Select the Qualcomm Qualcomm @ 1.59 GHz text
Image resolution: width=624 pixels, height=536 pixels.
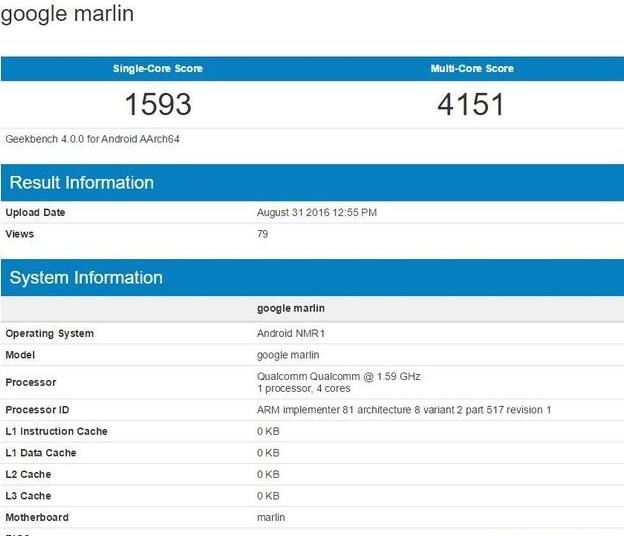[338, 376]
